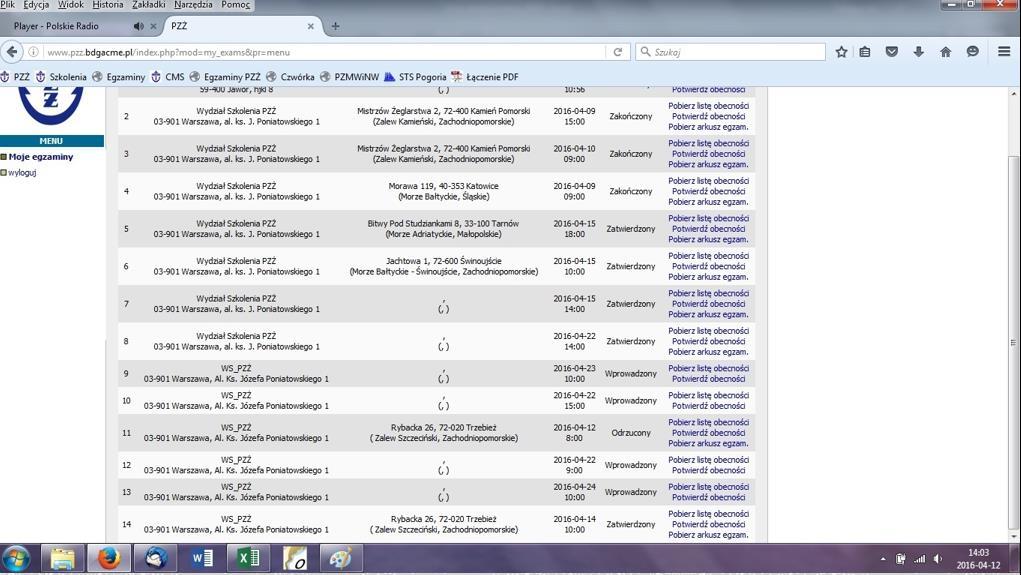Image resolution: width=1021 pixels, height=575 pixels.
Task: Open the Windows Start button
Action: [x=16, y=559]
